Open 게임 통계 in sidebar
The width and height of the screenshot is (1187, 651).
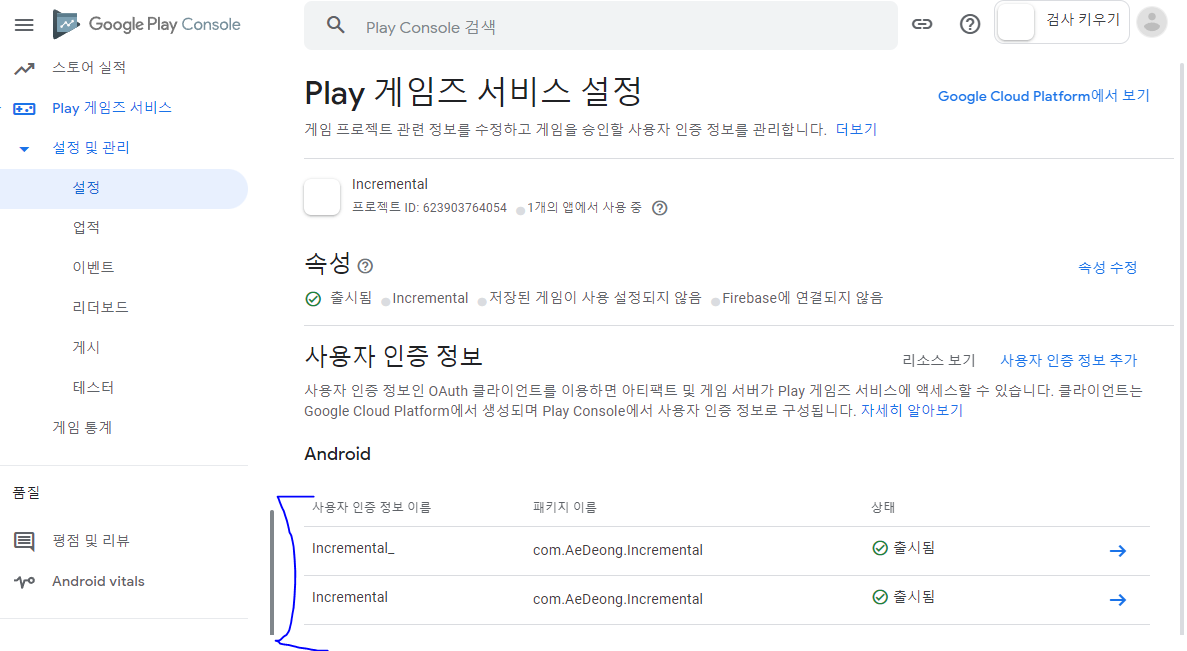[x=83, y=428]
